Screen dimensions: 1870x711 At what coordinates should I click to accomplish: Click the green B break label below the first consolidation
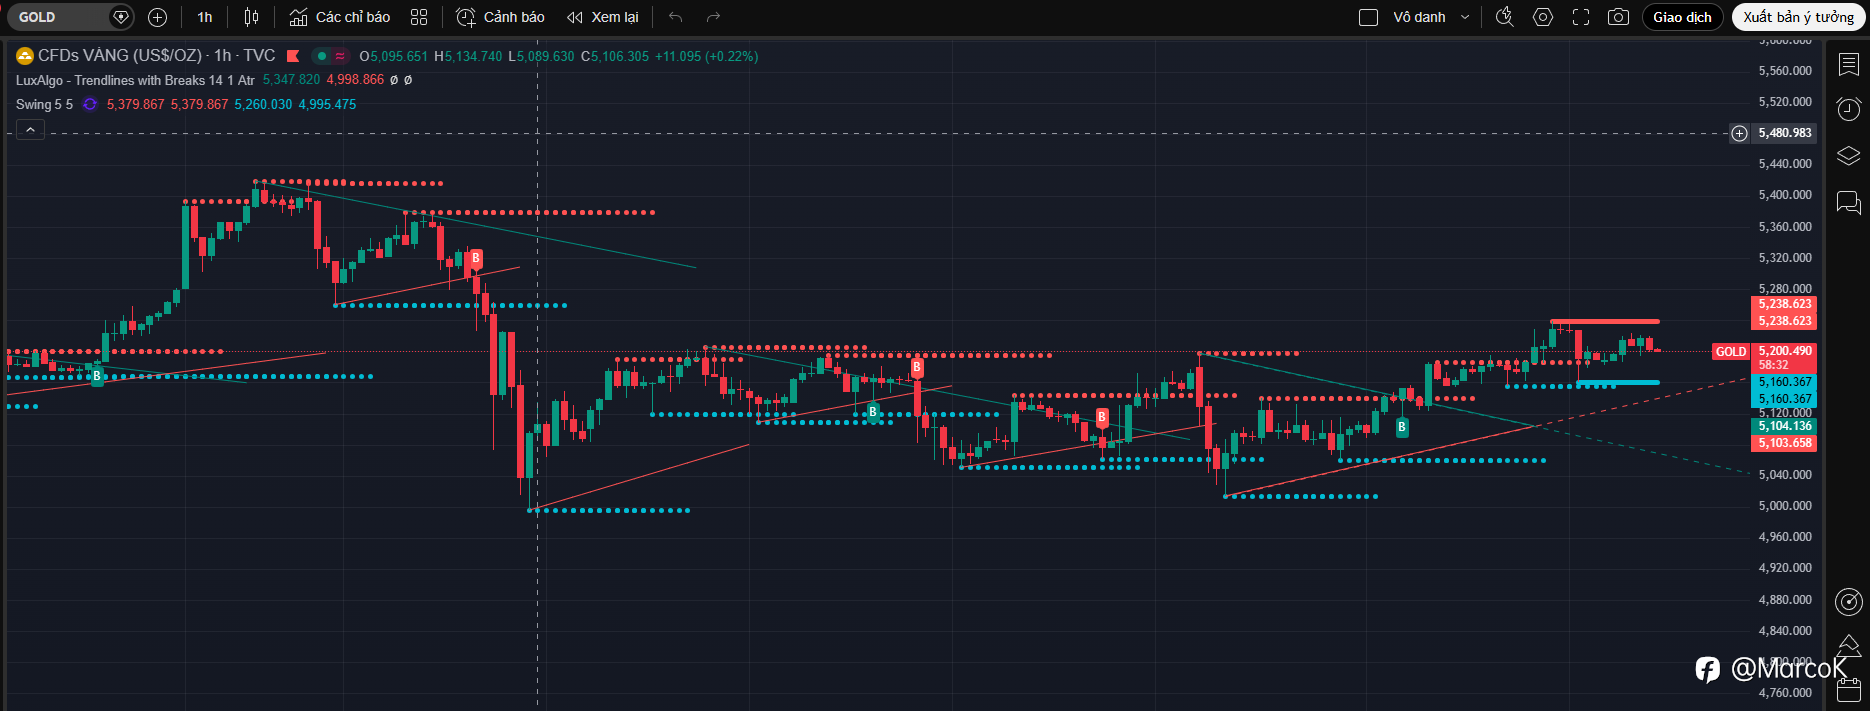[x=97, y=376]
